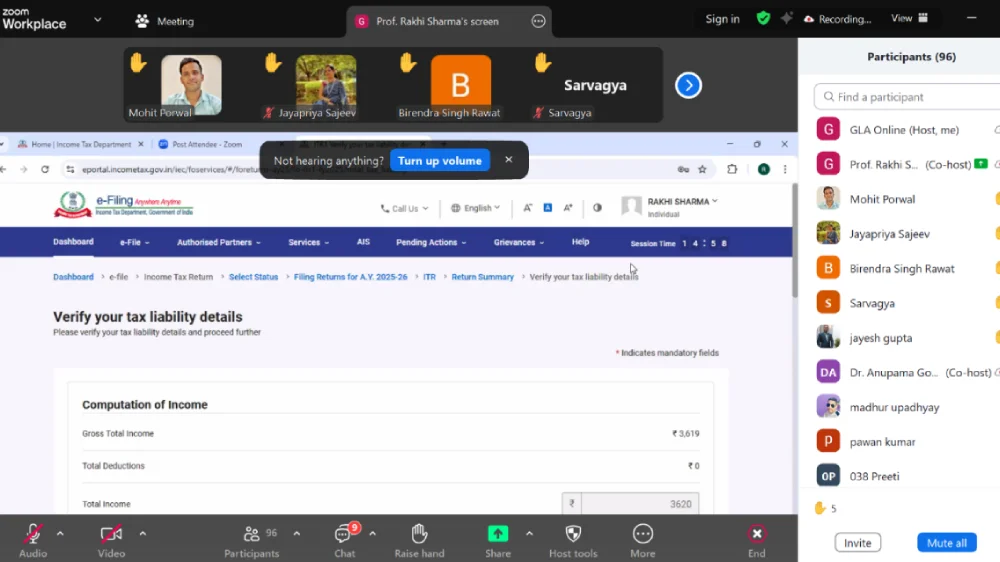Click next arrow in participant video strip
The width and height of the screenshot is (1000, 562).
click(x=688, y=85)
